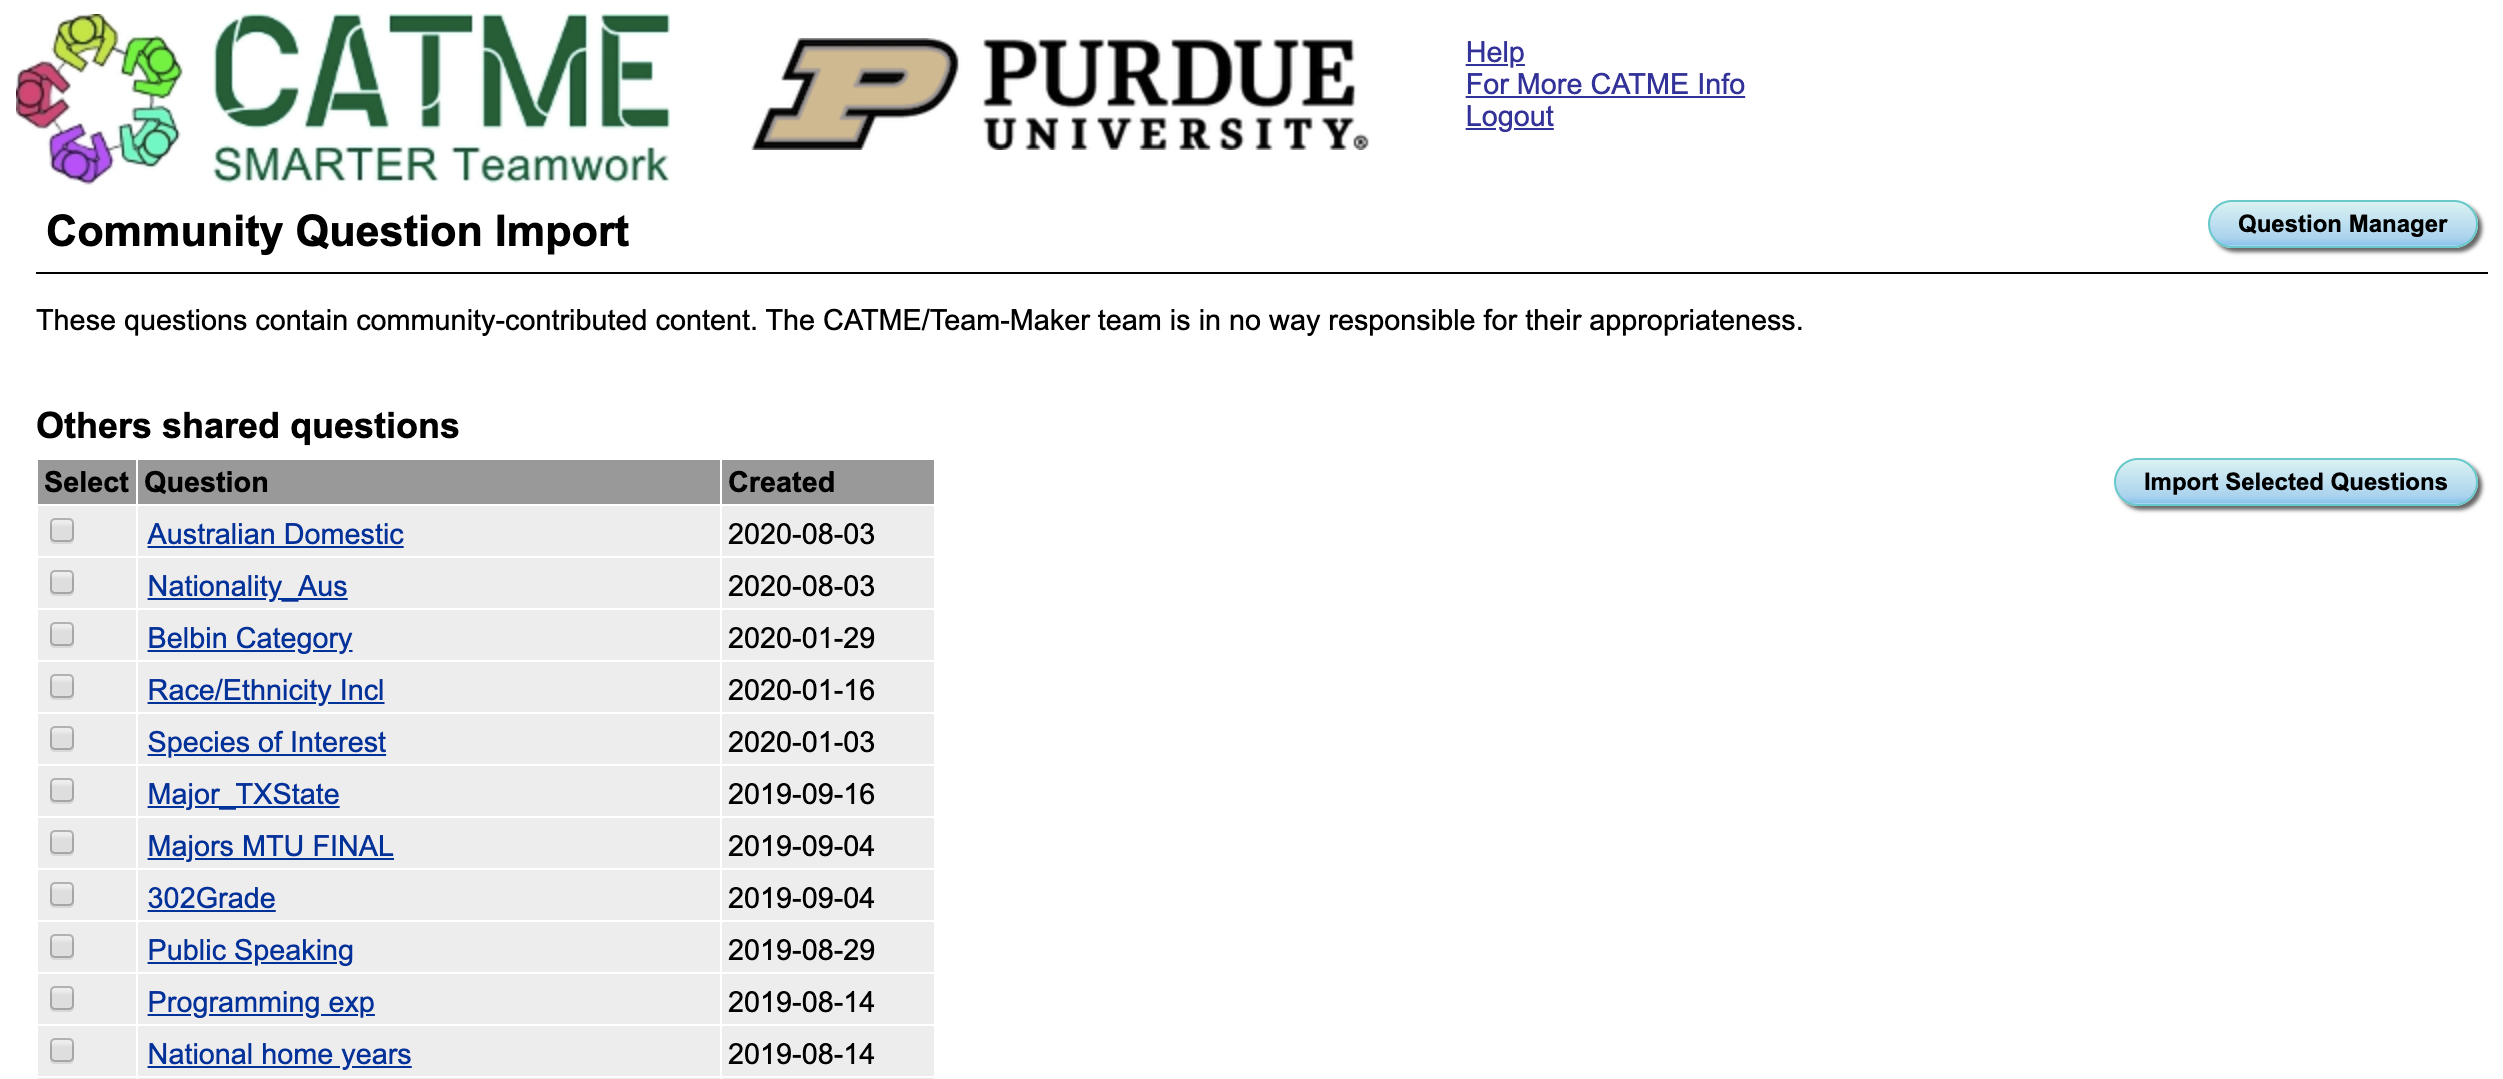Click the Purdue University logo

click(1060, 95)
